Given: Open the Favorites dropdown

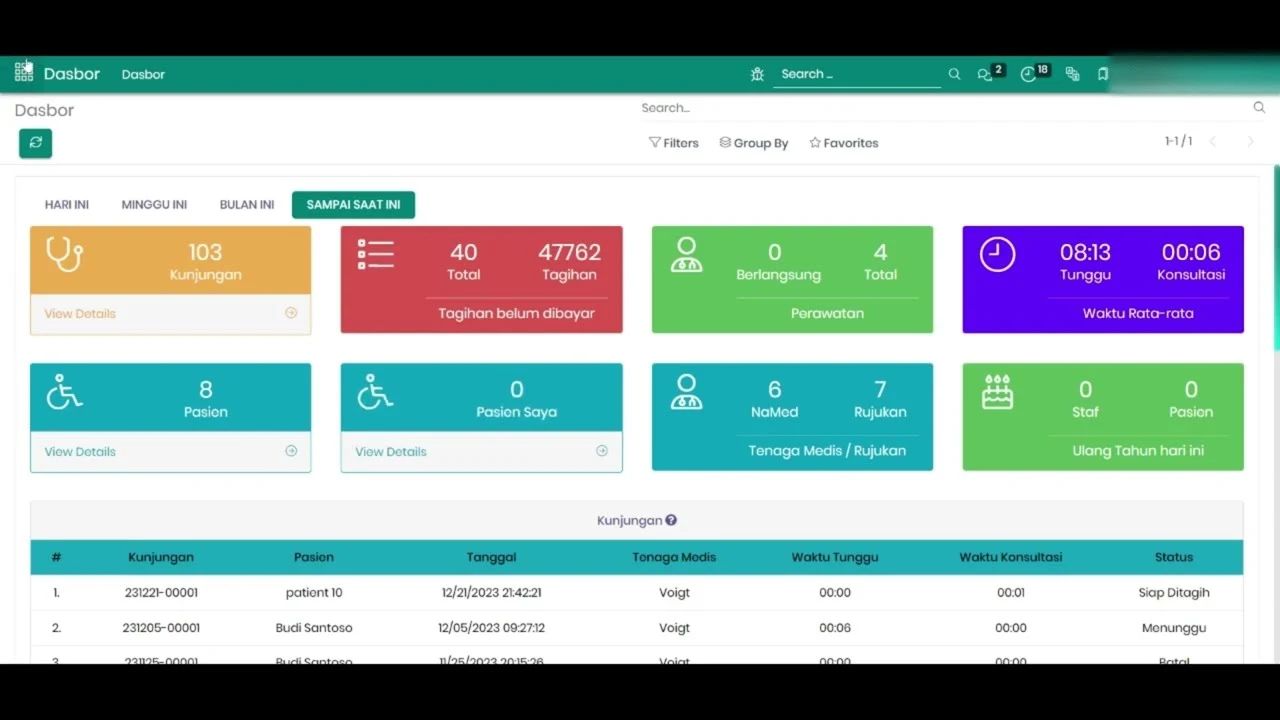Looking at the screenshot, I should (x=843, y=142).
